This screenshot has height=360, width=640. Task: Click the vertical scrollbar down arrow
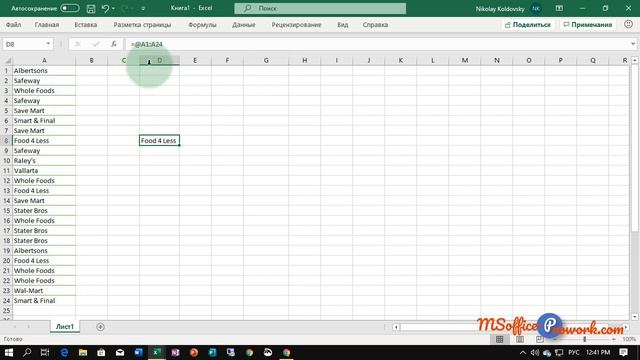(x=635, y=316)
